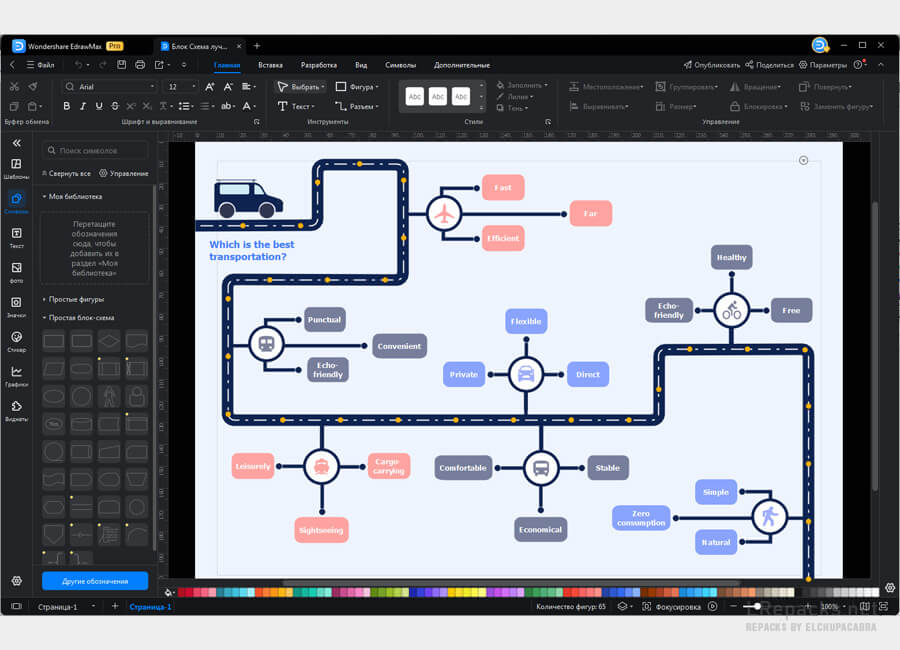Open the Фигура shape dropdown
Screen dimensions: 900x650
(x=357, y=87)
